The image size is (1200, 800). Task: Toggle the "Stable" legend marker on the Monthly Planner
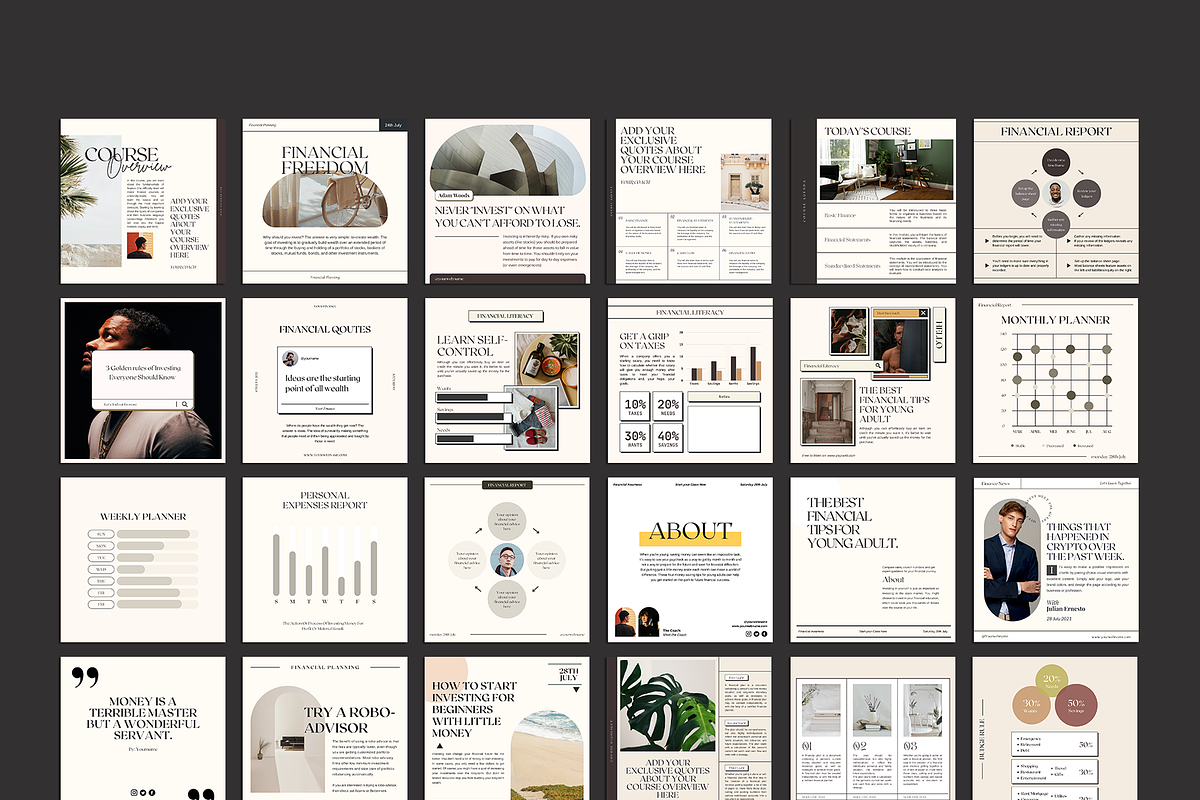tap(1013, 445)
